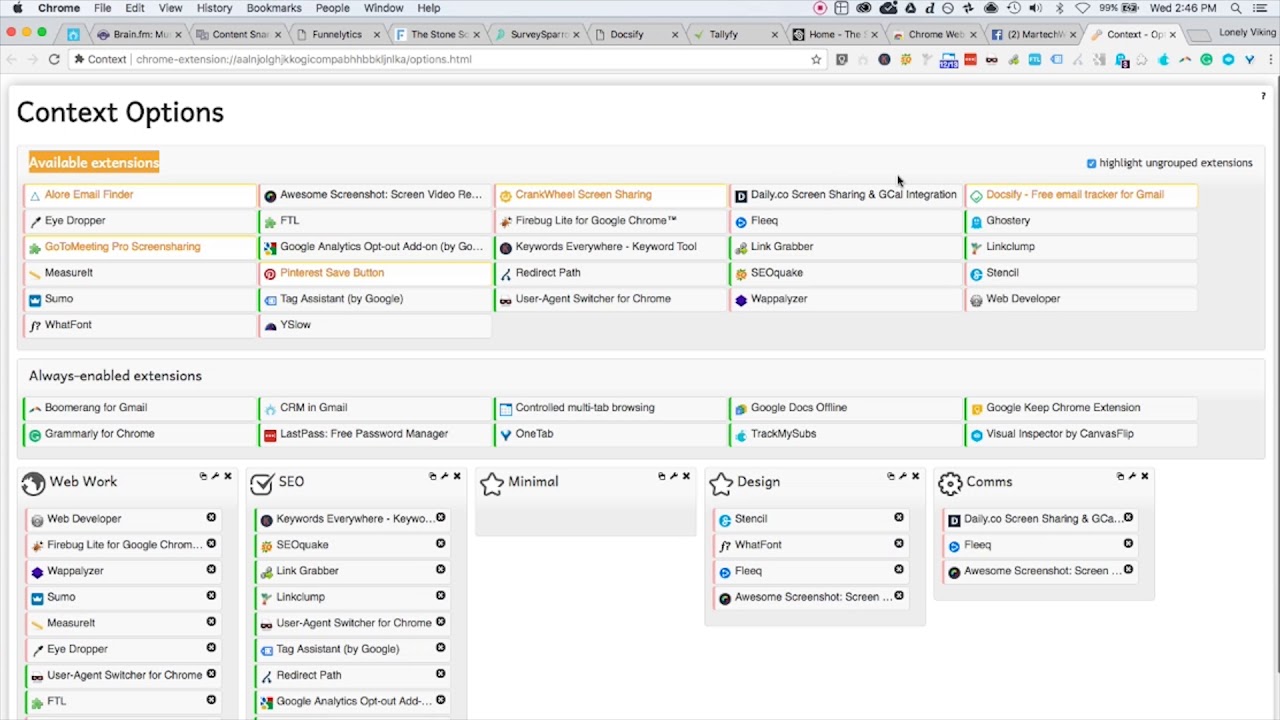The height and width of the screenshot is (720, 1280).
Task: Open the People menu
Action: click(333, 8)
